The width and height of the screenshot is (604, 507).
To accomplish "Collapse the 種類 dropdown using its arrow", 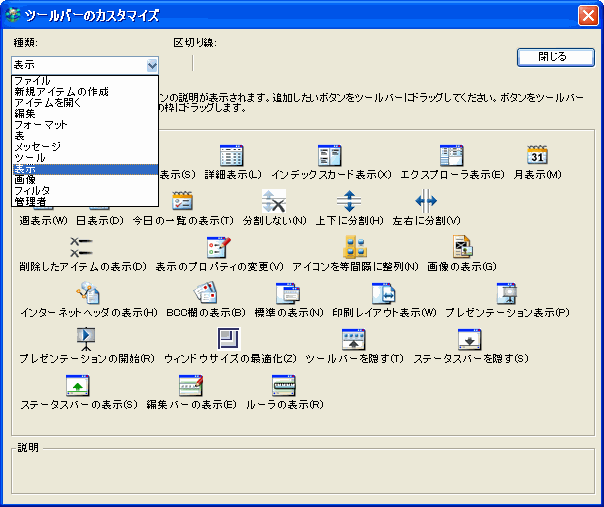I will (x=152, y=65).
